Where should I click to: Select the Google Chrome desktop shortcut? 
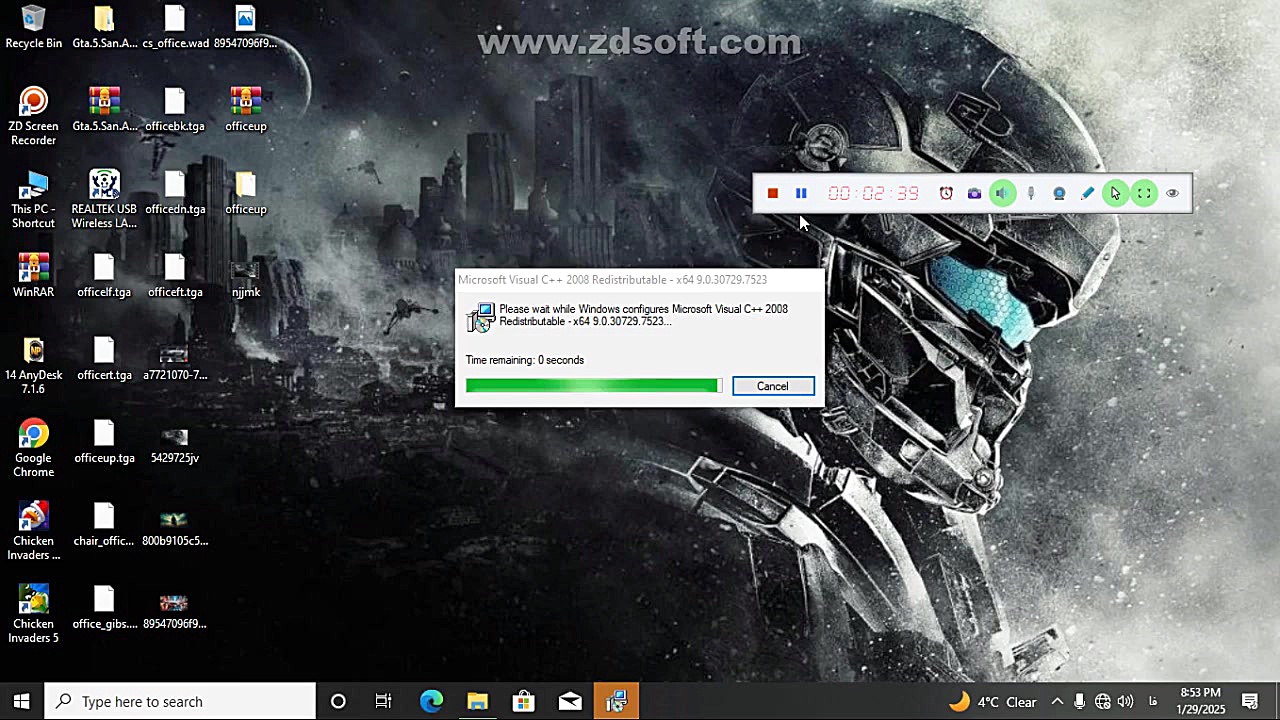point(33,449)
